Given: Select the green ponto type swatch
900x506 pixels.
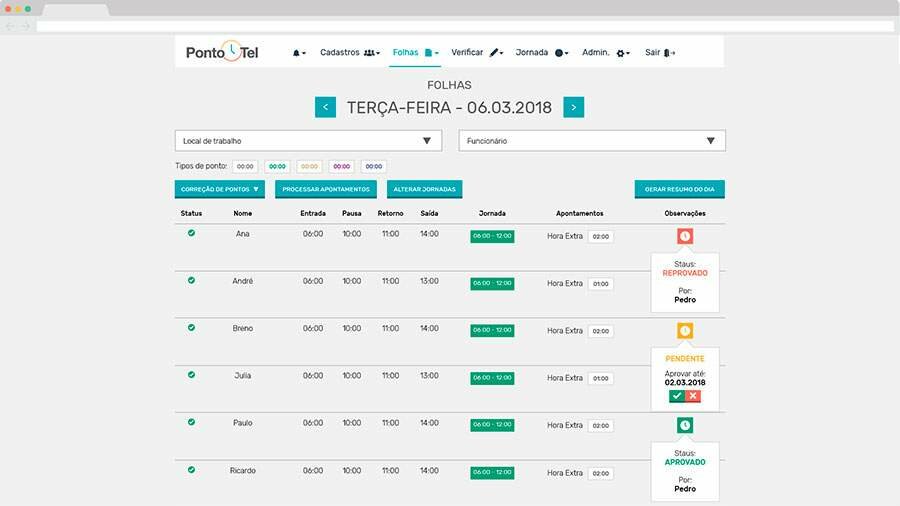Looking at the screenshot, I should pos(277,166).
